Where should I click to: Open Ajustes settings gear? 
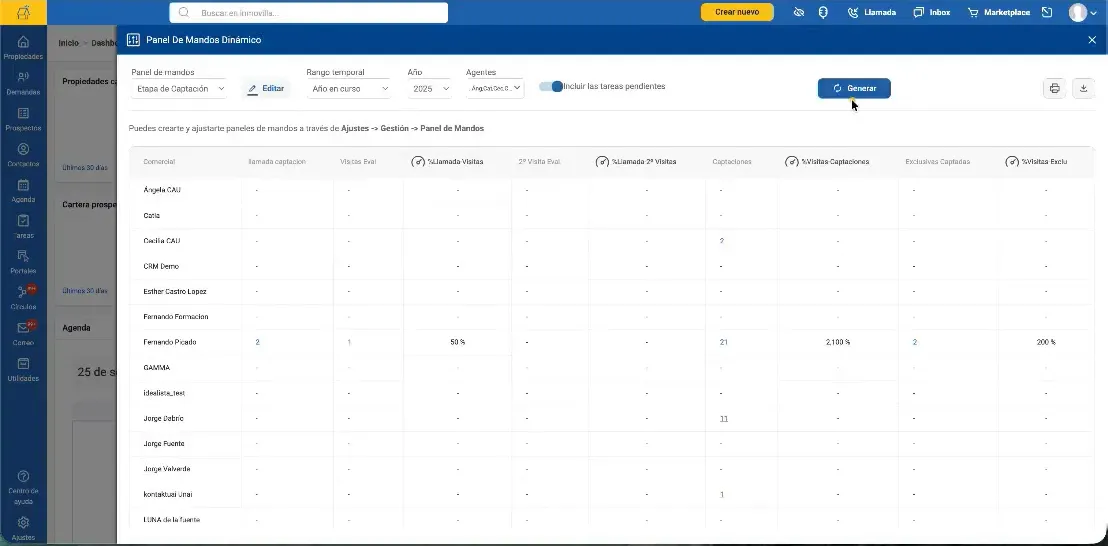click(x=23, y=528)
